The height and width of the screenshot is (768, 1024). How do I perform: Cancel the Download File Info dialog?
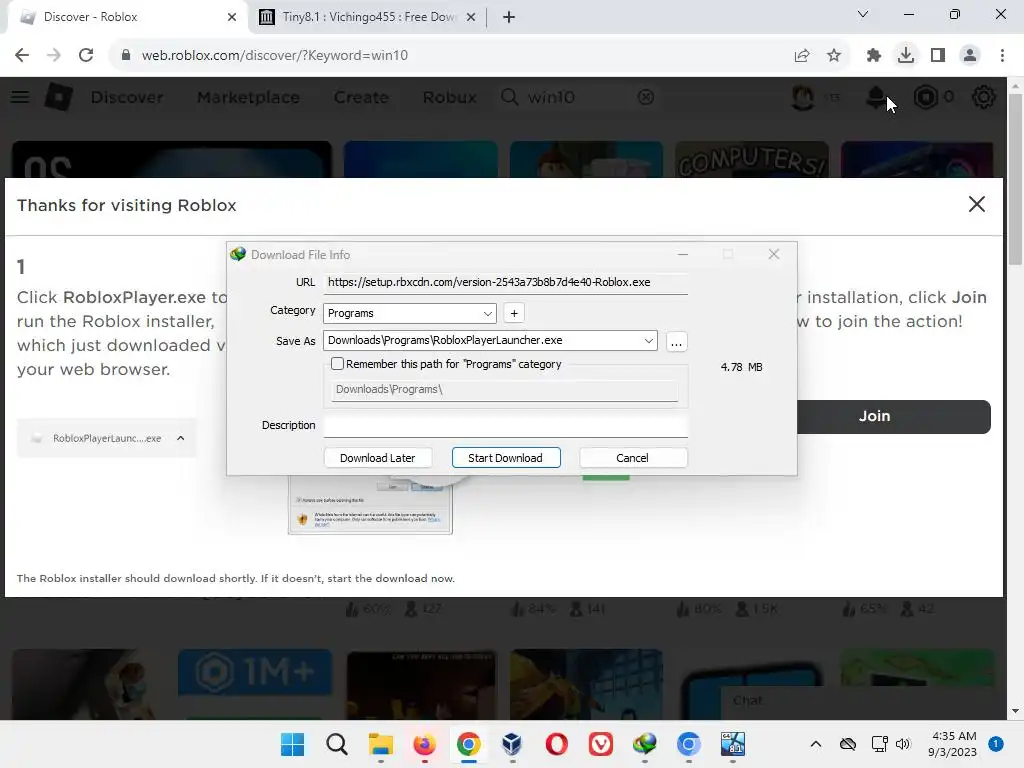[632, 458]
